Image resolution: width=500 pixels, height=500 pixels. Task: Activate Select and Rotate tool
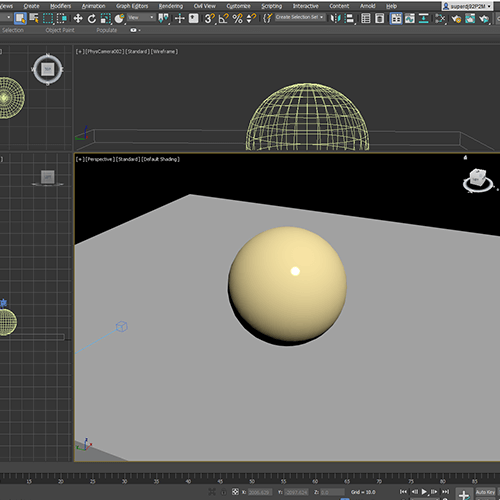tap(92, 18)
